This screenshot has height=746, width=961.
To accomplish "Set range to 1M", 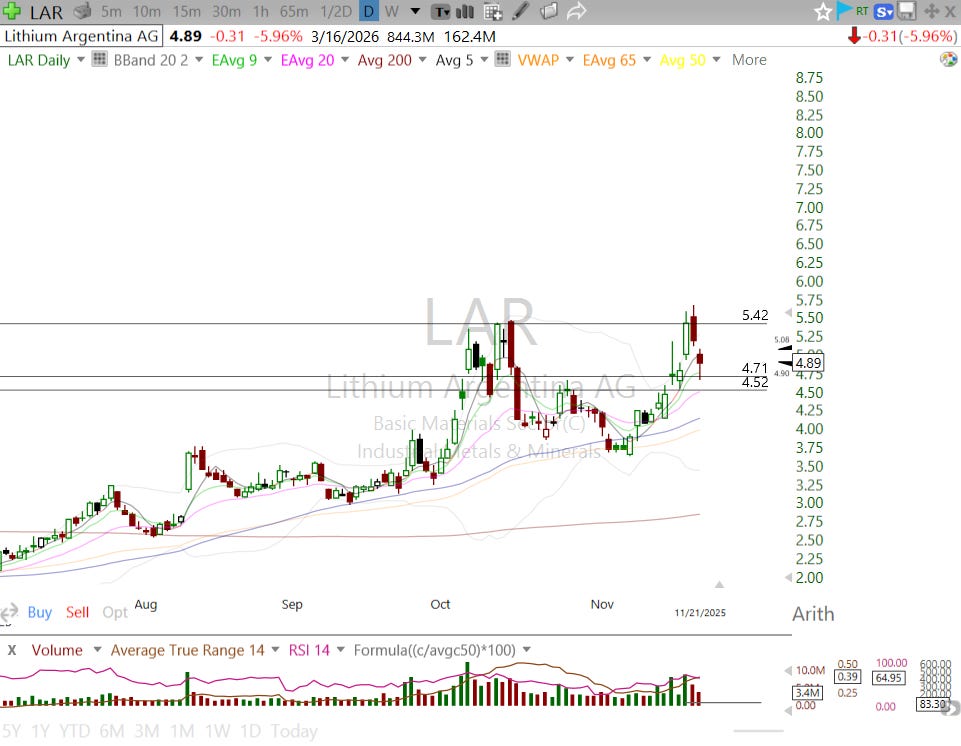I will coord(182,731).
